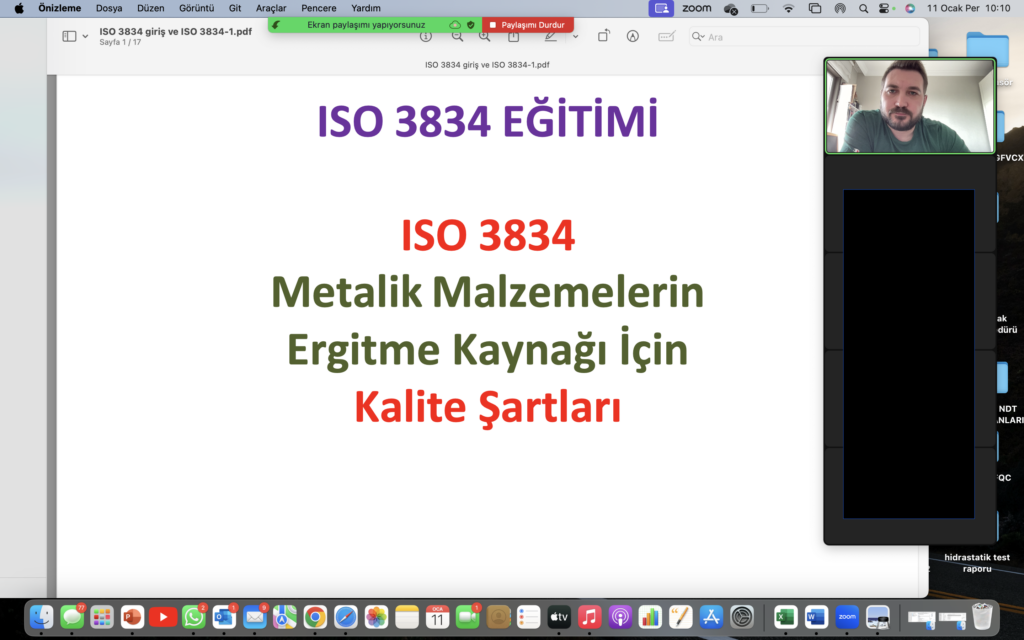1024x640 pixels.
Task: Open the form filling tool
Action: click(x=666, y=36)
